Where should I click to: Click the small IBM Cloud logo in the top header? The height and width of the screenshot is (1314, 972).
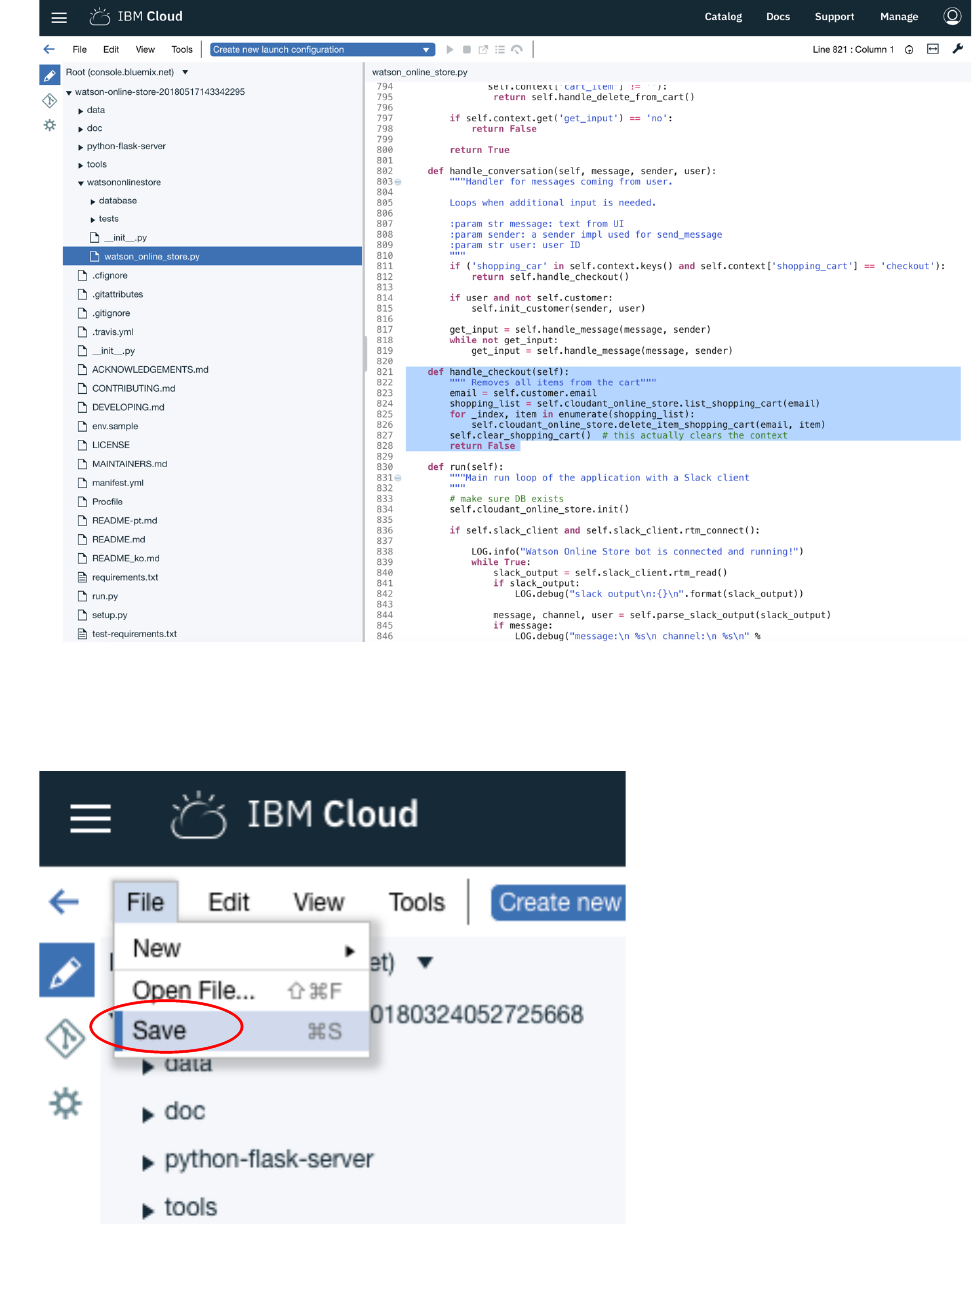[x=100, y=16]
